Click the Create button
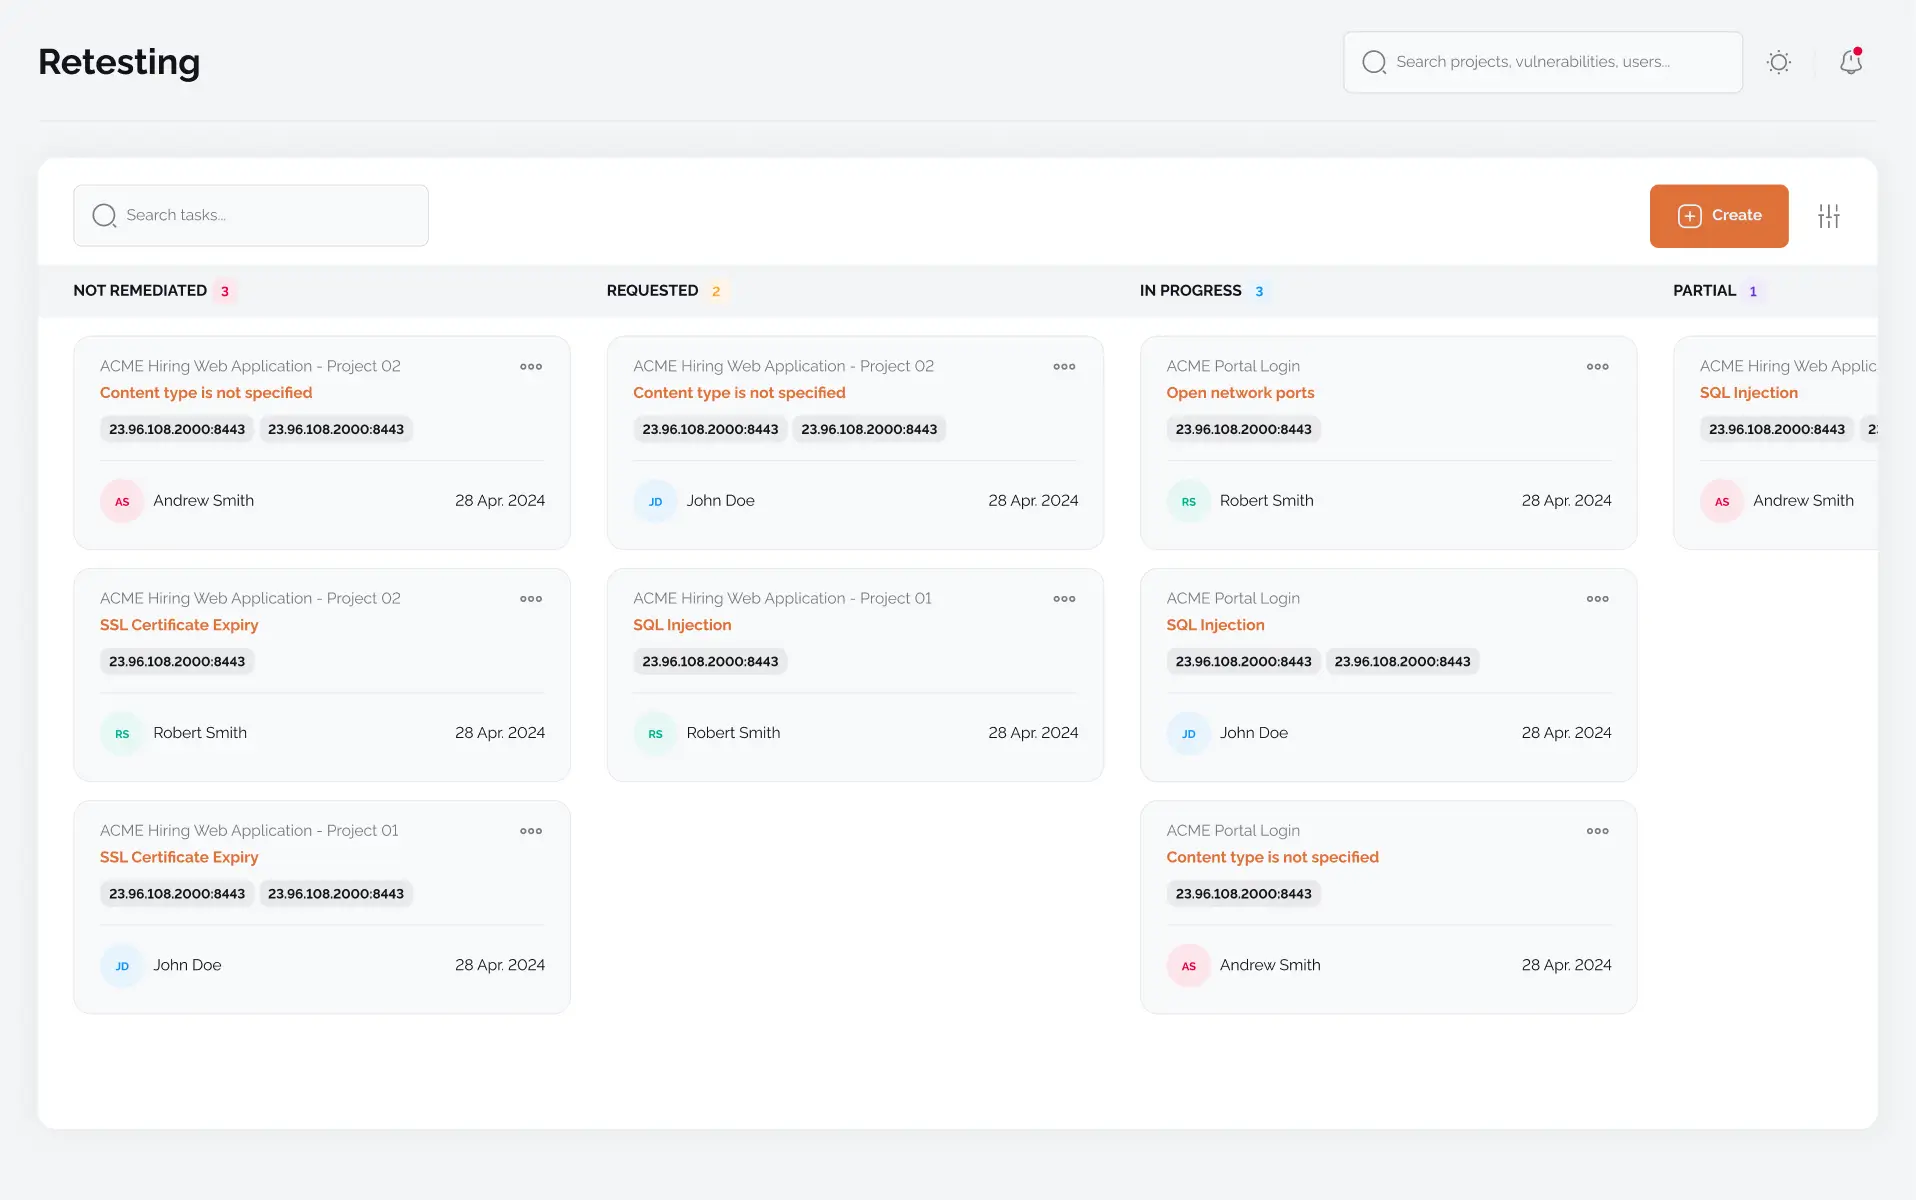 click(1718, 216)
